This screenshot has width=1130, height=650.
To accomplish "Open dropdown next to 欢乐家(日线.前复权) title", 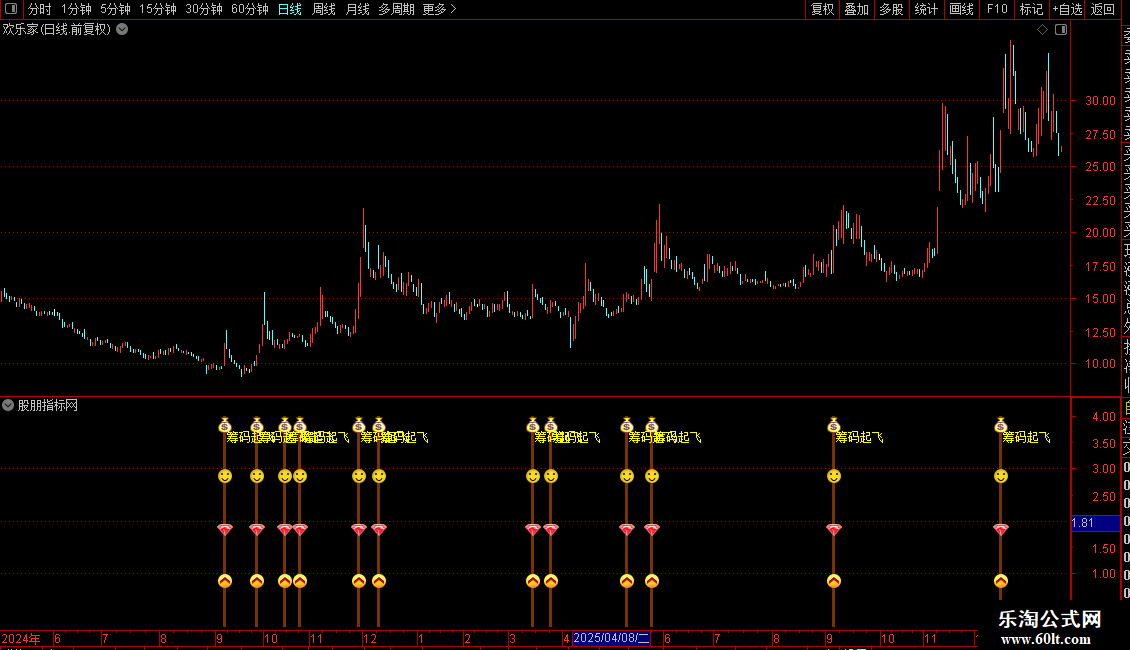I will pyautogui.click(x=123, y=30).
